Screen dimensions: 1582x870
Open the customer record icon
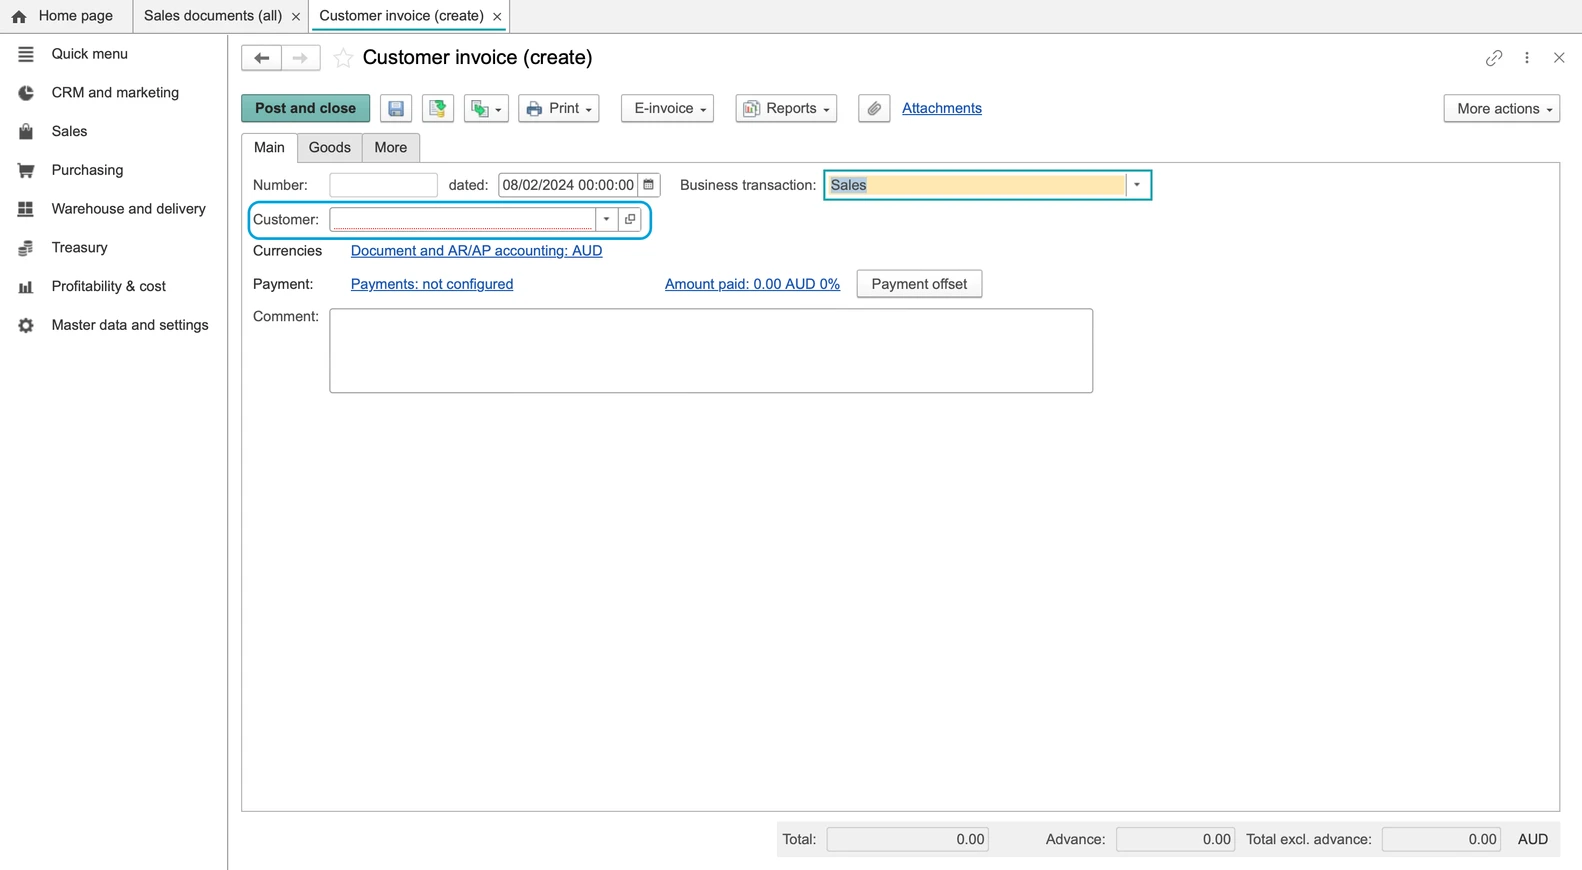click(x=630, y=219)
